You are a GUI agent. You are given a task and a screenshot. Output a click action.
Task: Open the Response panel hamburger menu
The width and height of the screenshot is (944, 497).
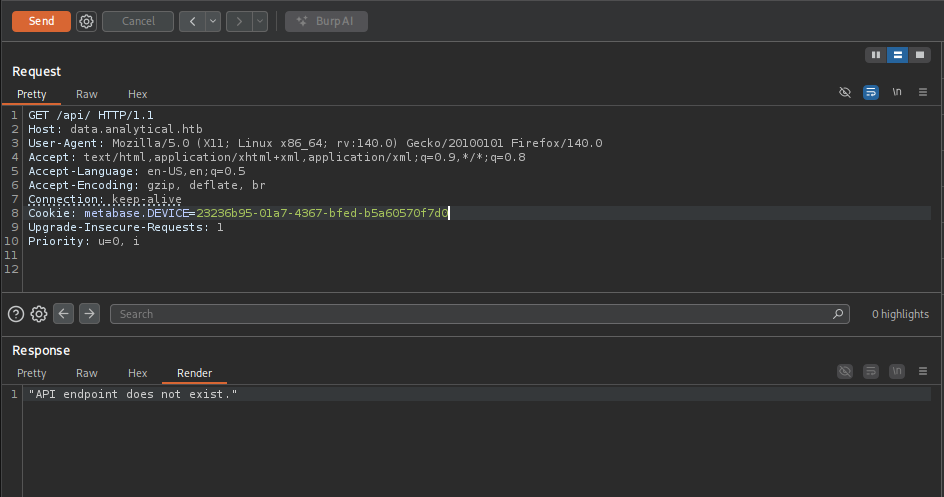pos(923,371)
